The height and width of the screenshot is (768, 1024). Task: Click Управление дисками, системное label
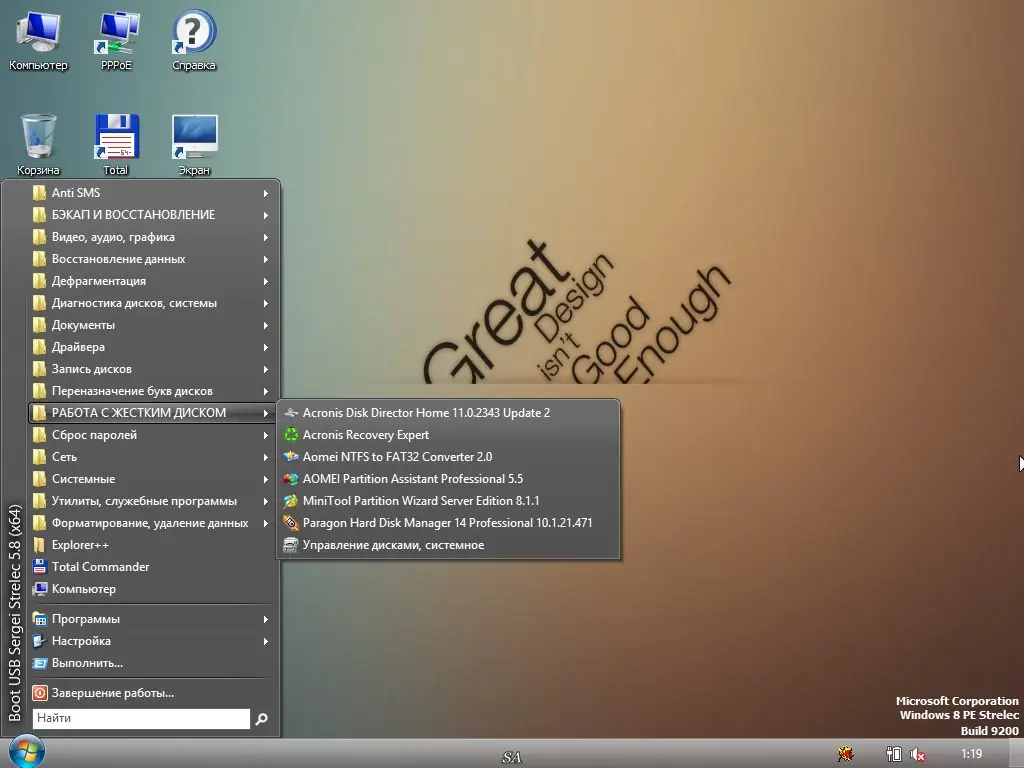click(x=393, y=545)
